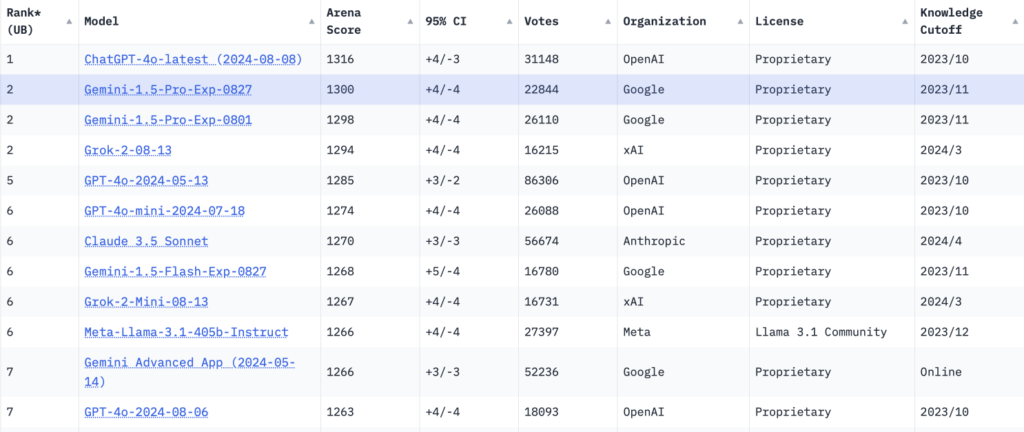Viewport: 1024px width, 432px height.
Task: Open Meta-Llama-3.1-405b-Instruct link
Action: [186, 332]
